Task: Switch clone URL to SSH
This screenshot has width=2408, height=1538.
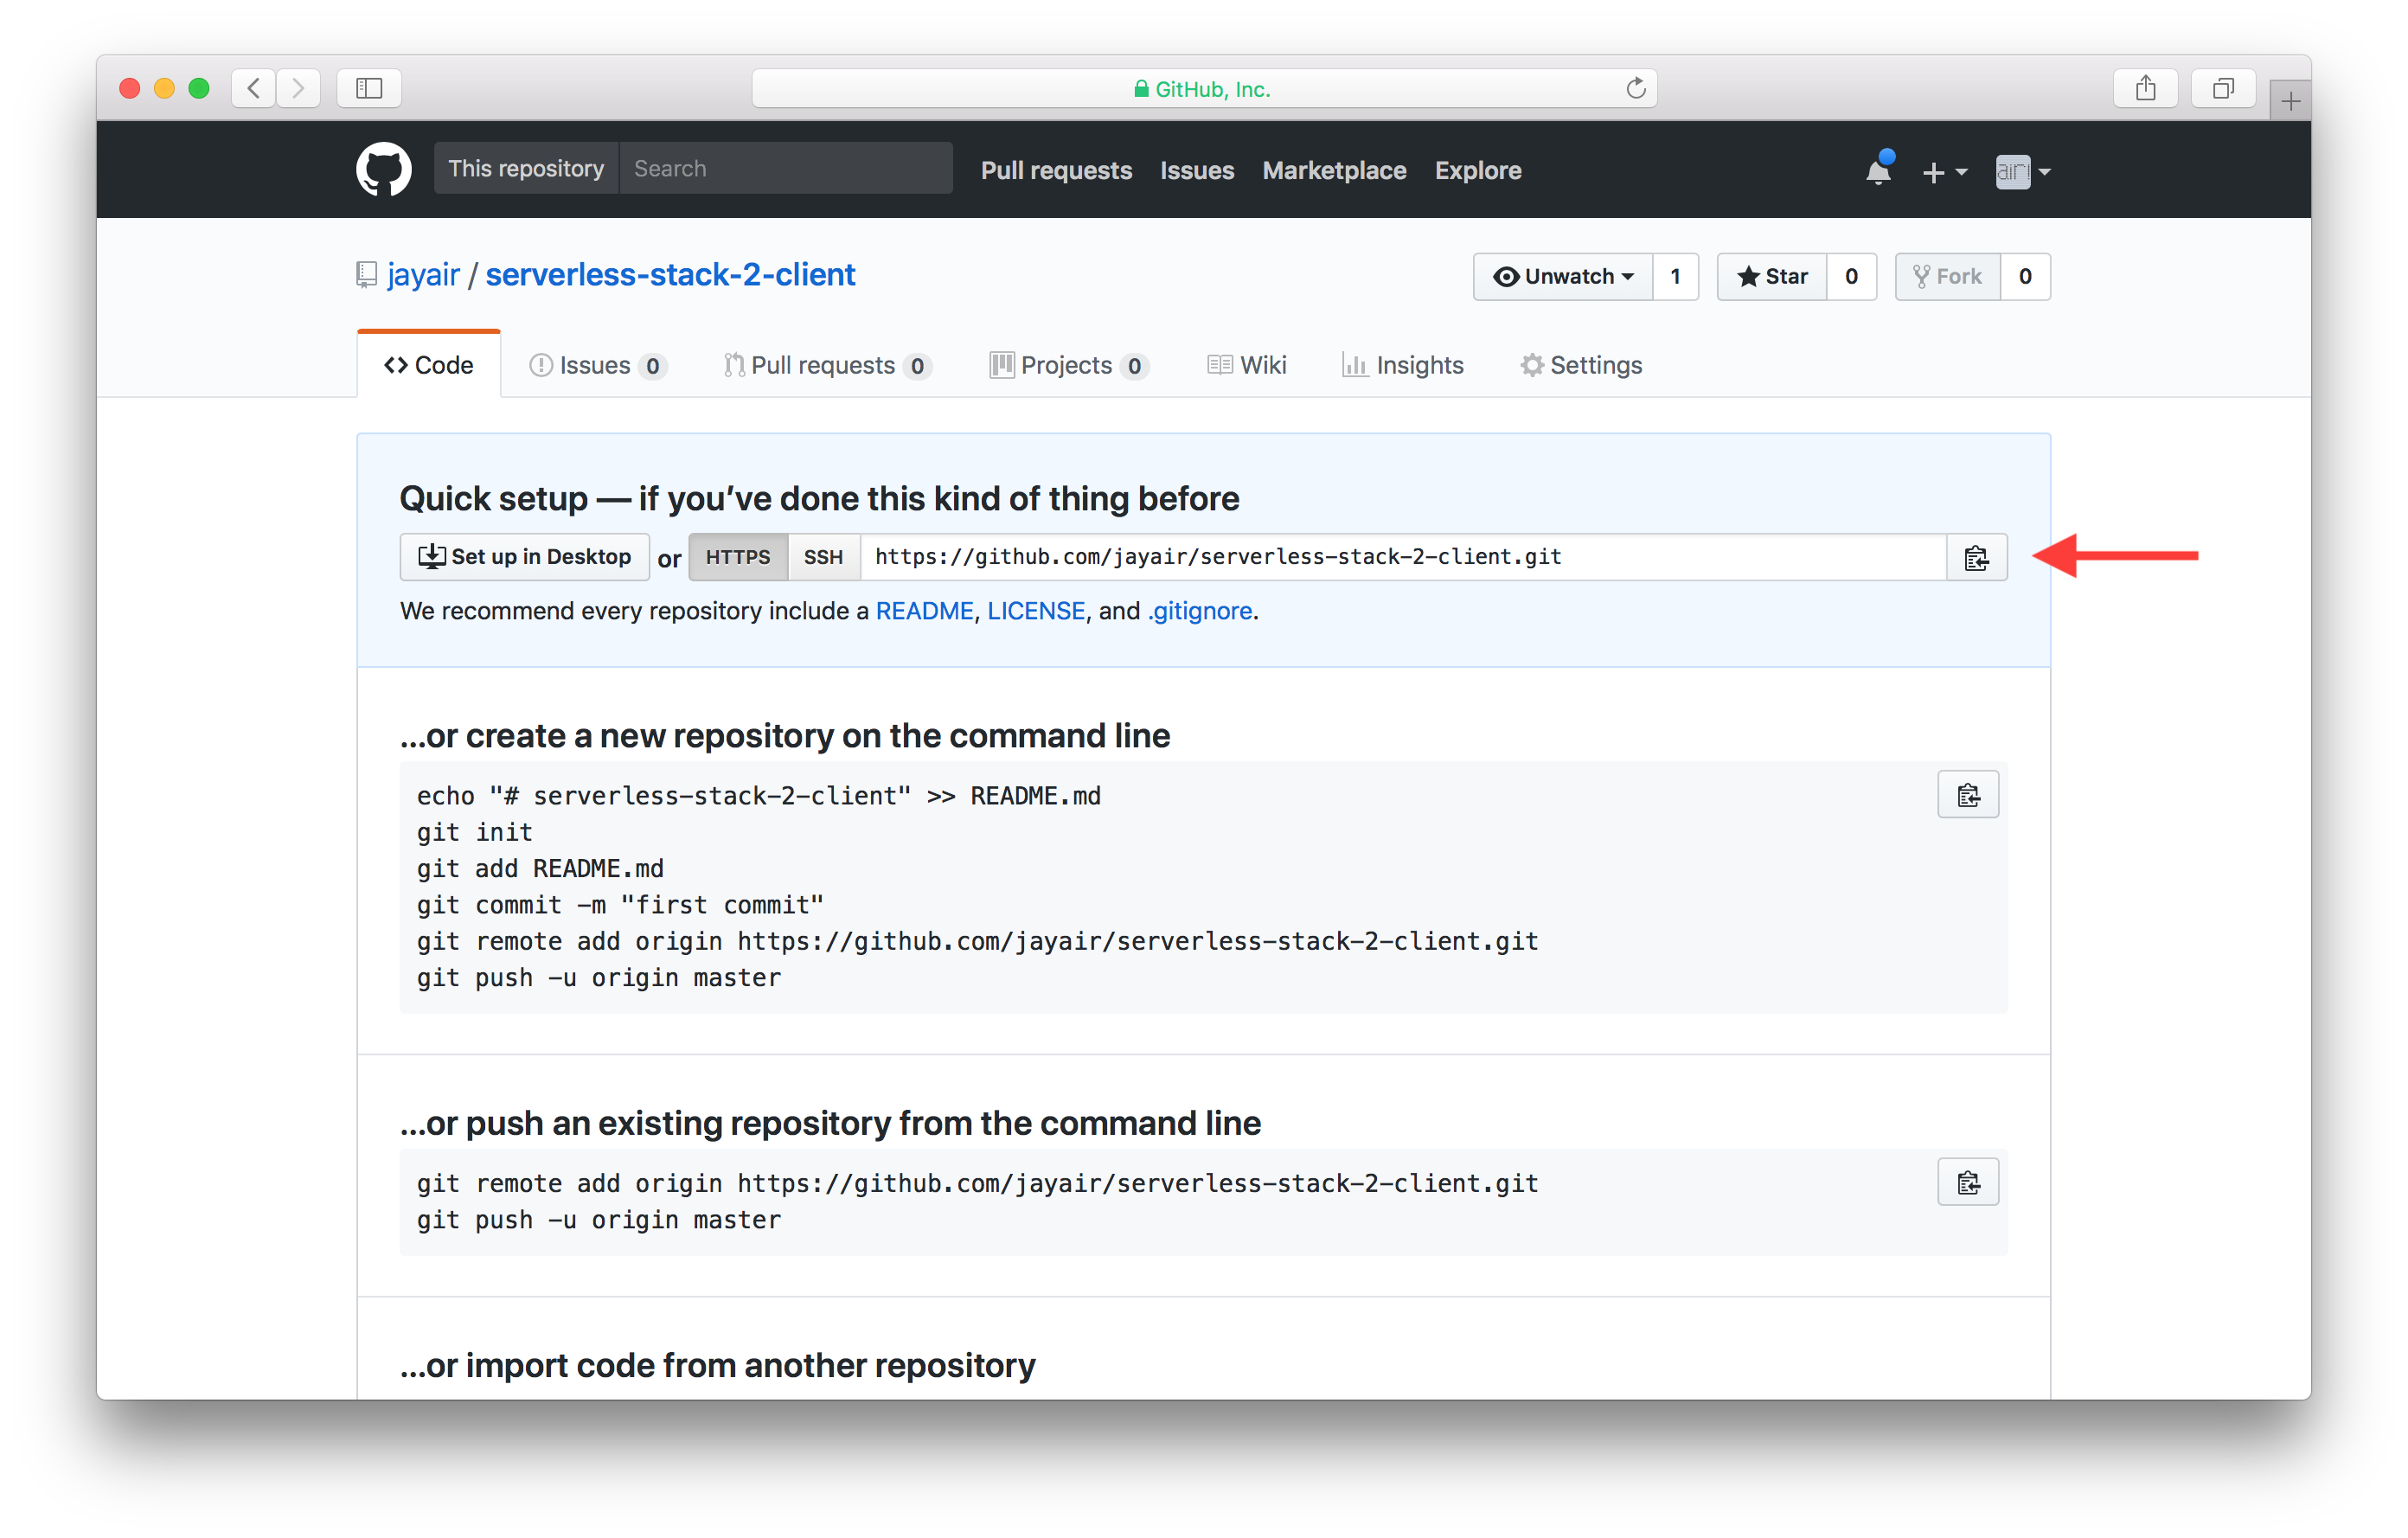Action: point(823,557)
